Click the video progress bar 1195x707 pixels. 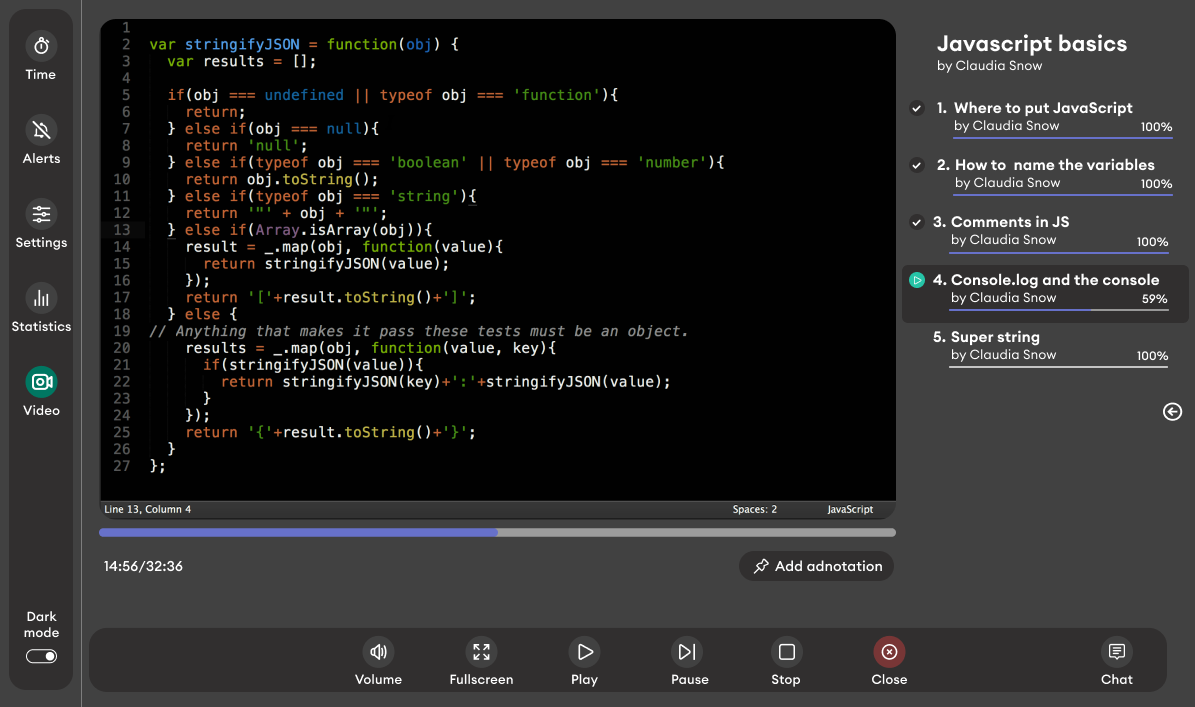pos(497,533)
